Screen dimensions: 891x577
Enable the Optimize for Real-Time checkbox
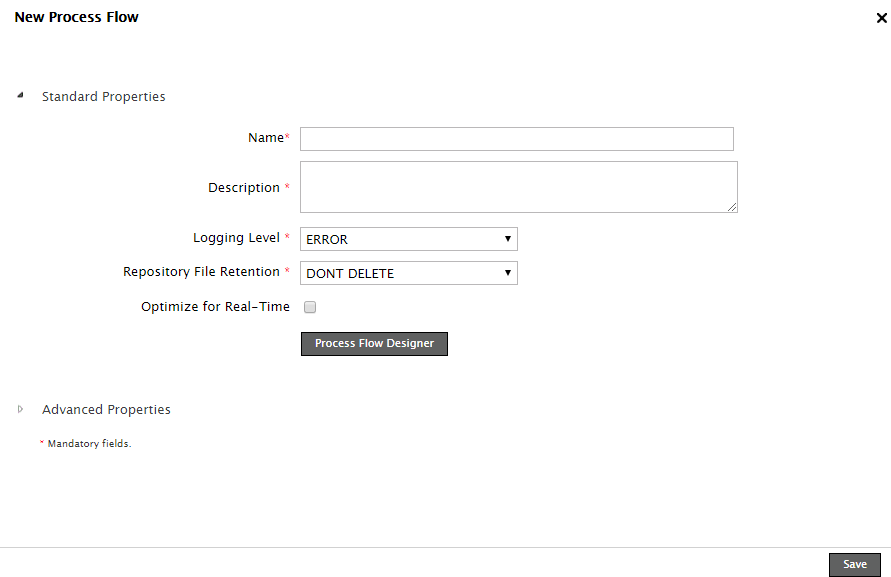point(310,308)
